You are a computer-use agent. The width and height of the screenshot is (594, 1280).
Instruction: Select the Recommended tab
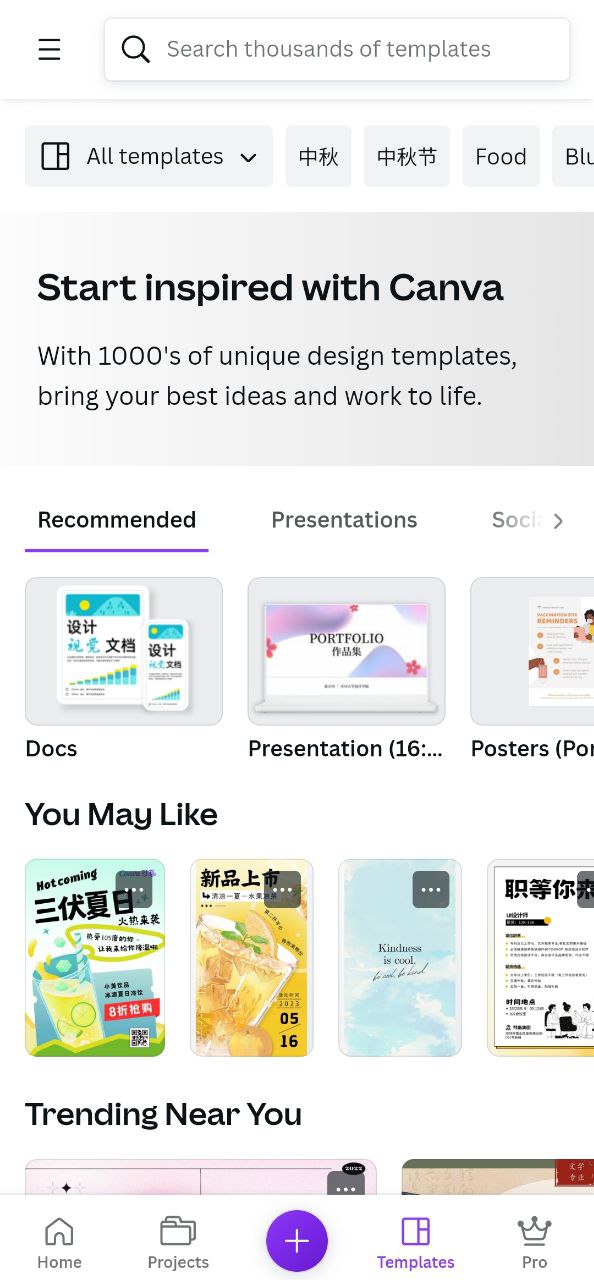[117, 520]
